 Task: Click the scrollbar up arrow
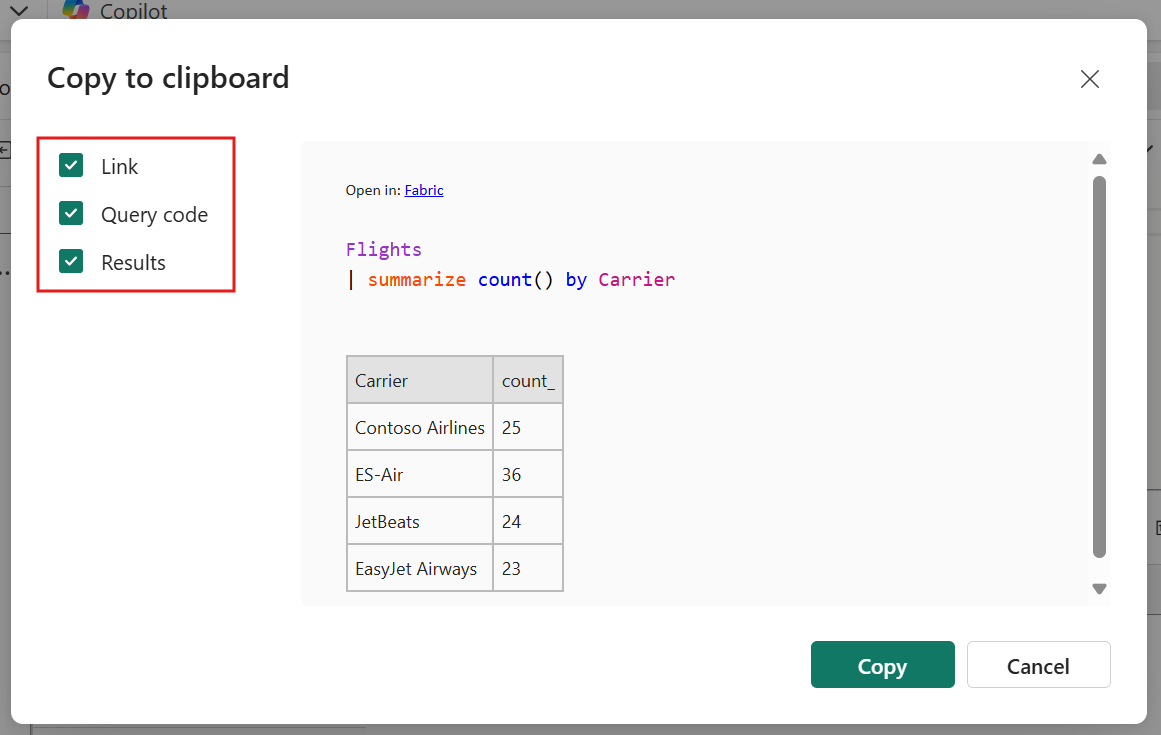(x=1099, y=158)
